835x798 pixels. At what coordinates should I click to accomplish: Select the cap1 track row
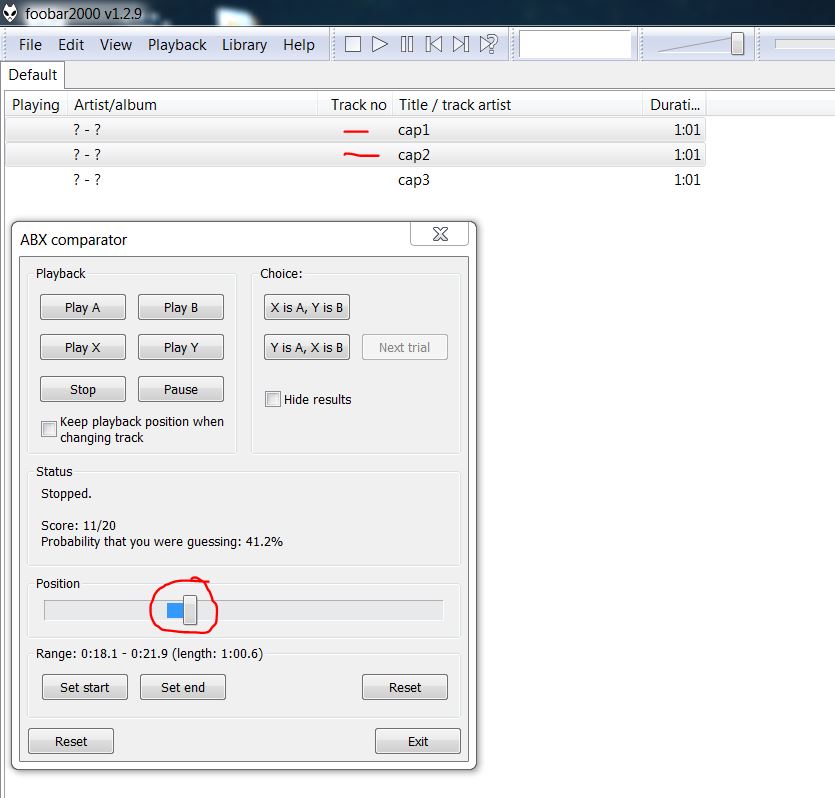355,130
